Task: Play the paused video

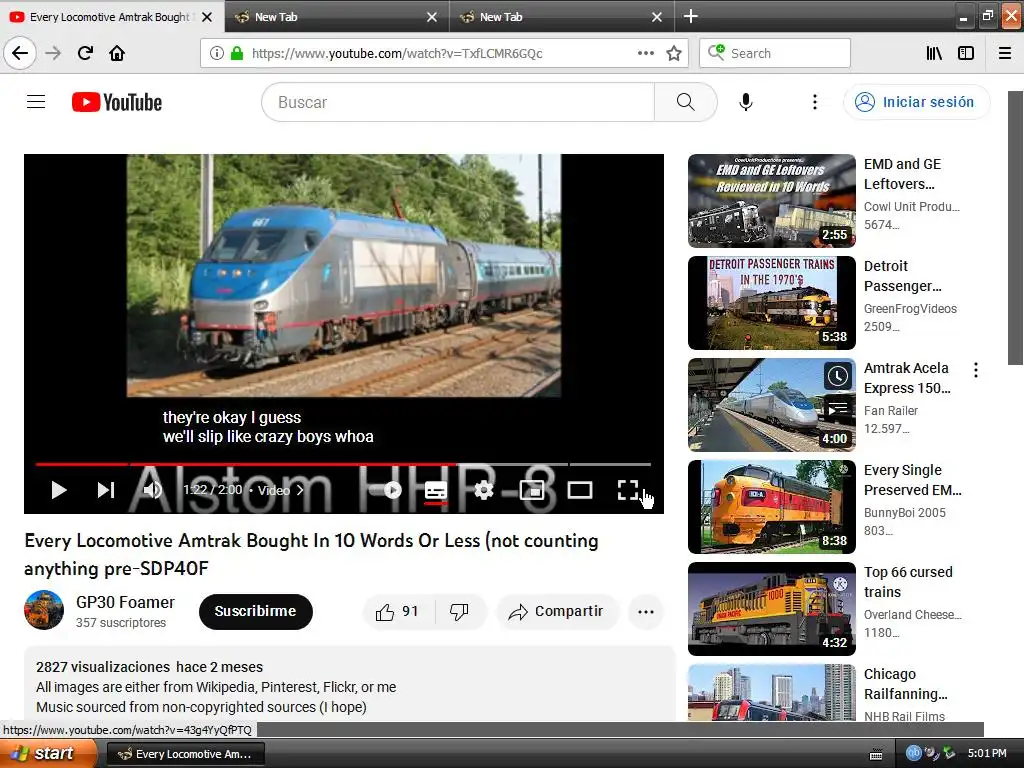Action: click(x=58, y=490)
